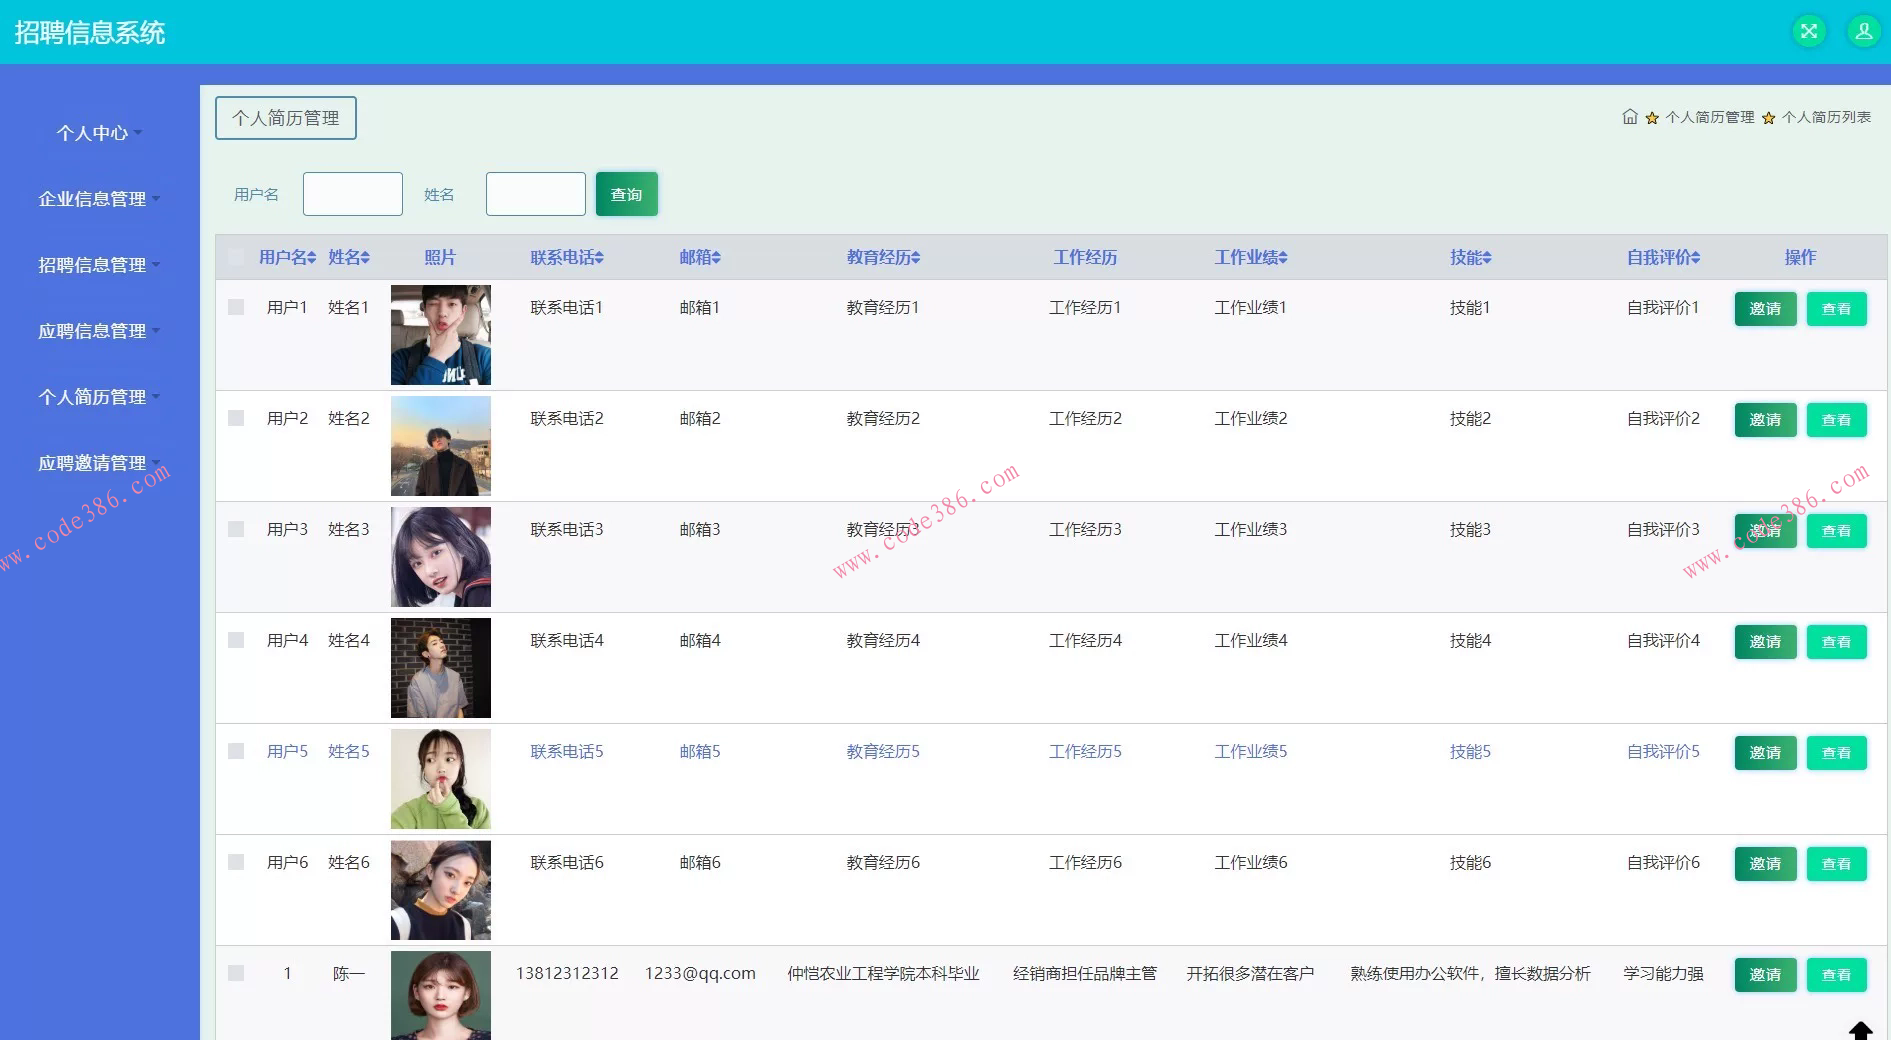Sort by 用户名 column sort icon
The width and height of the screenshot is (1891, 1040).
pyautogui.click(x=312, y=258)
